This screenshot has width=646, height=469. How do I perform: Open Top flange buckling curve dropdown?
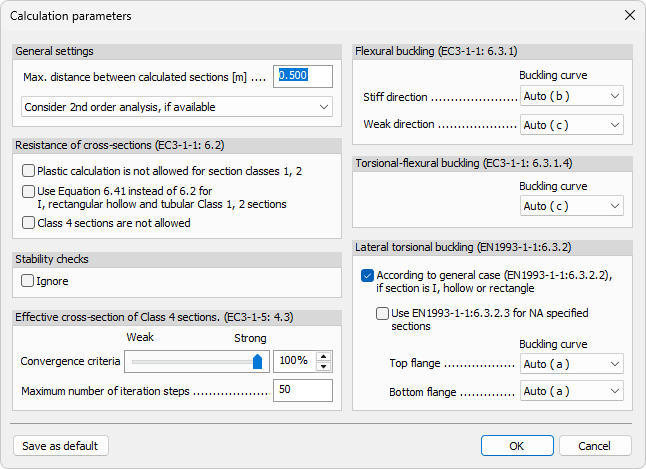coord(572,364)
